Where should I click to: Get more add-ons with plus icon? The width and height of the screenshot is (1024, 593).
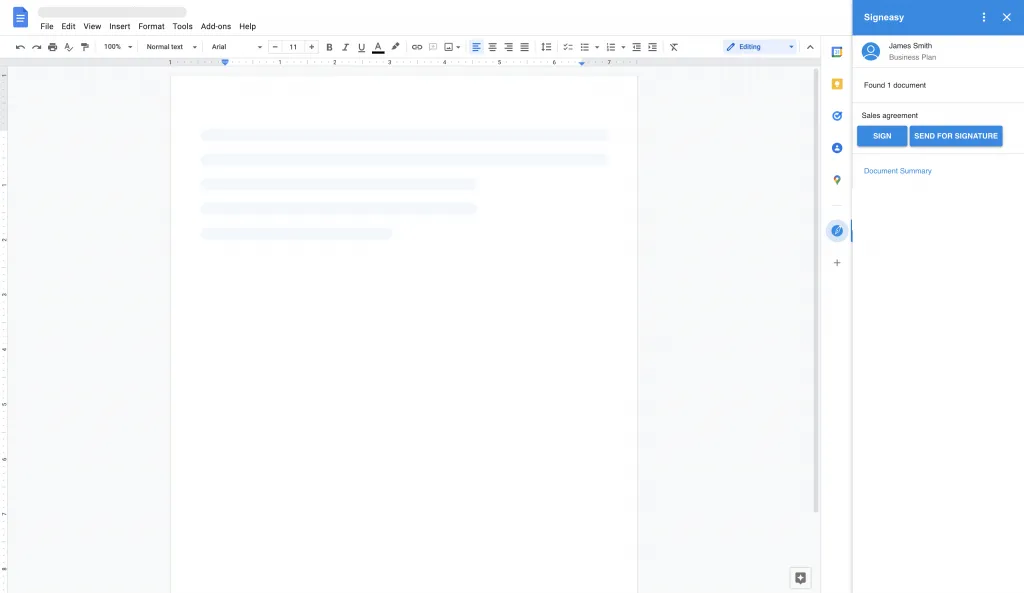837,263
